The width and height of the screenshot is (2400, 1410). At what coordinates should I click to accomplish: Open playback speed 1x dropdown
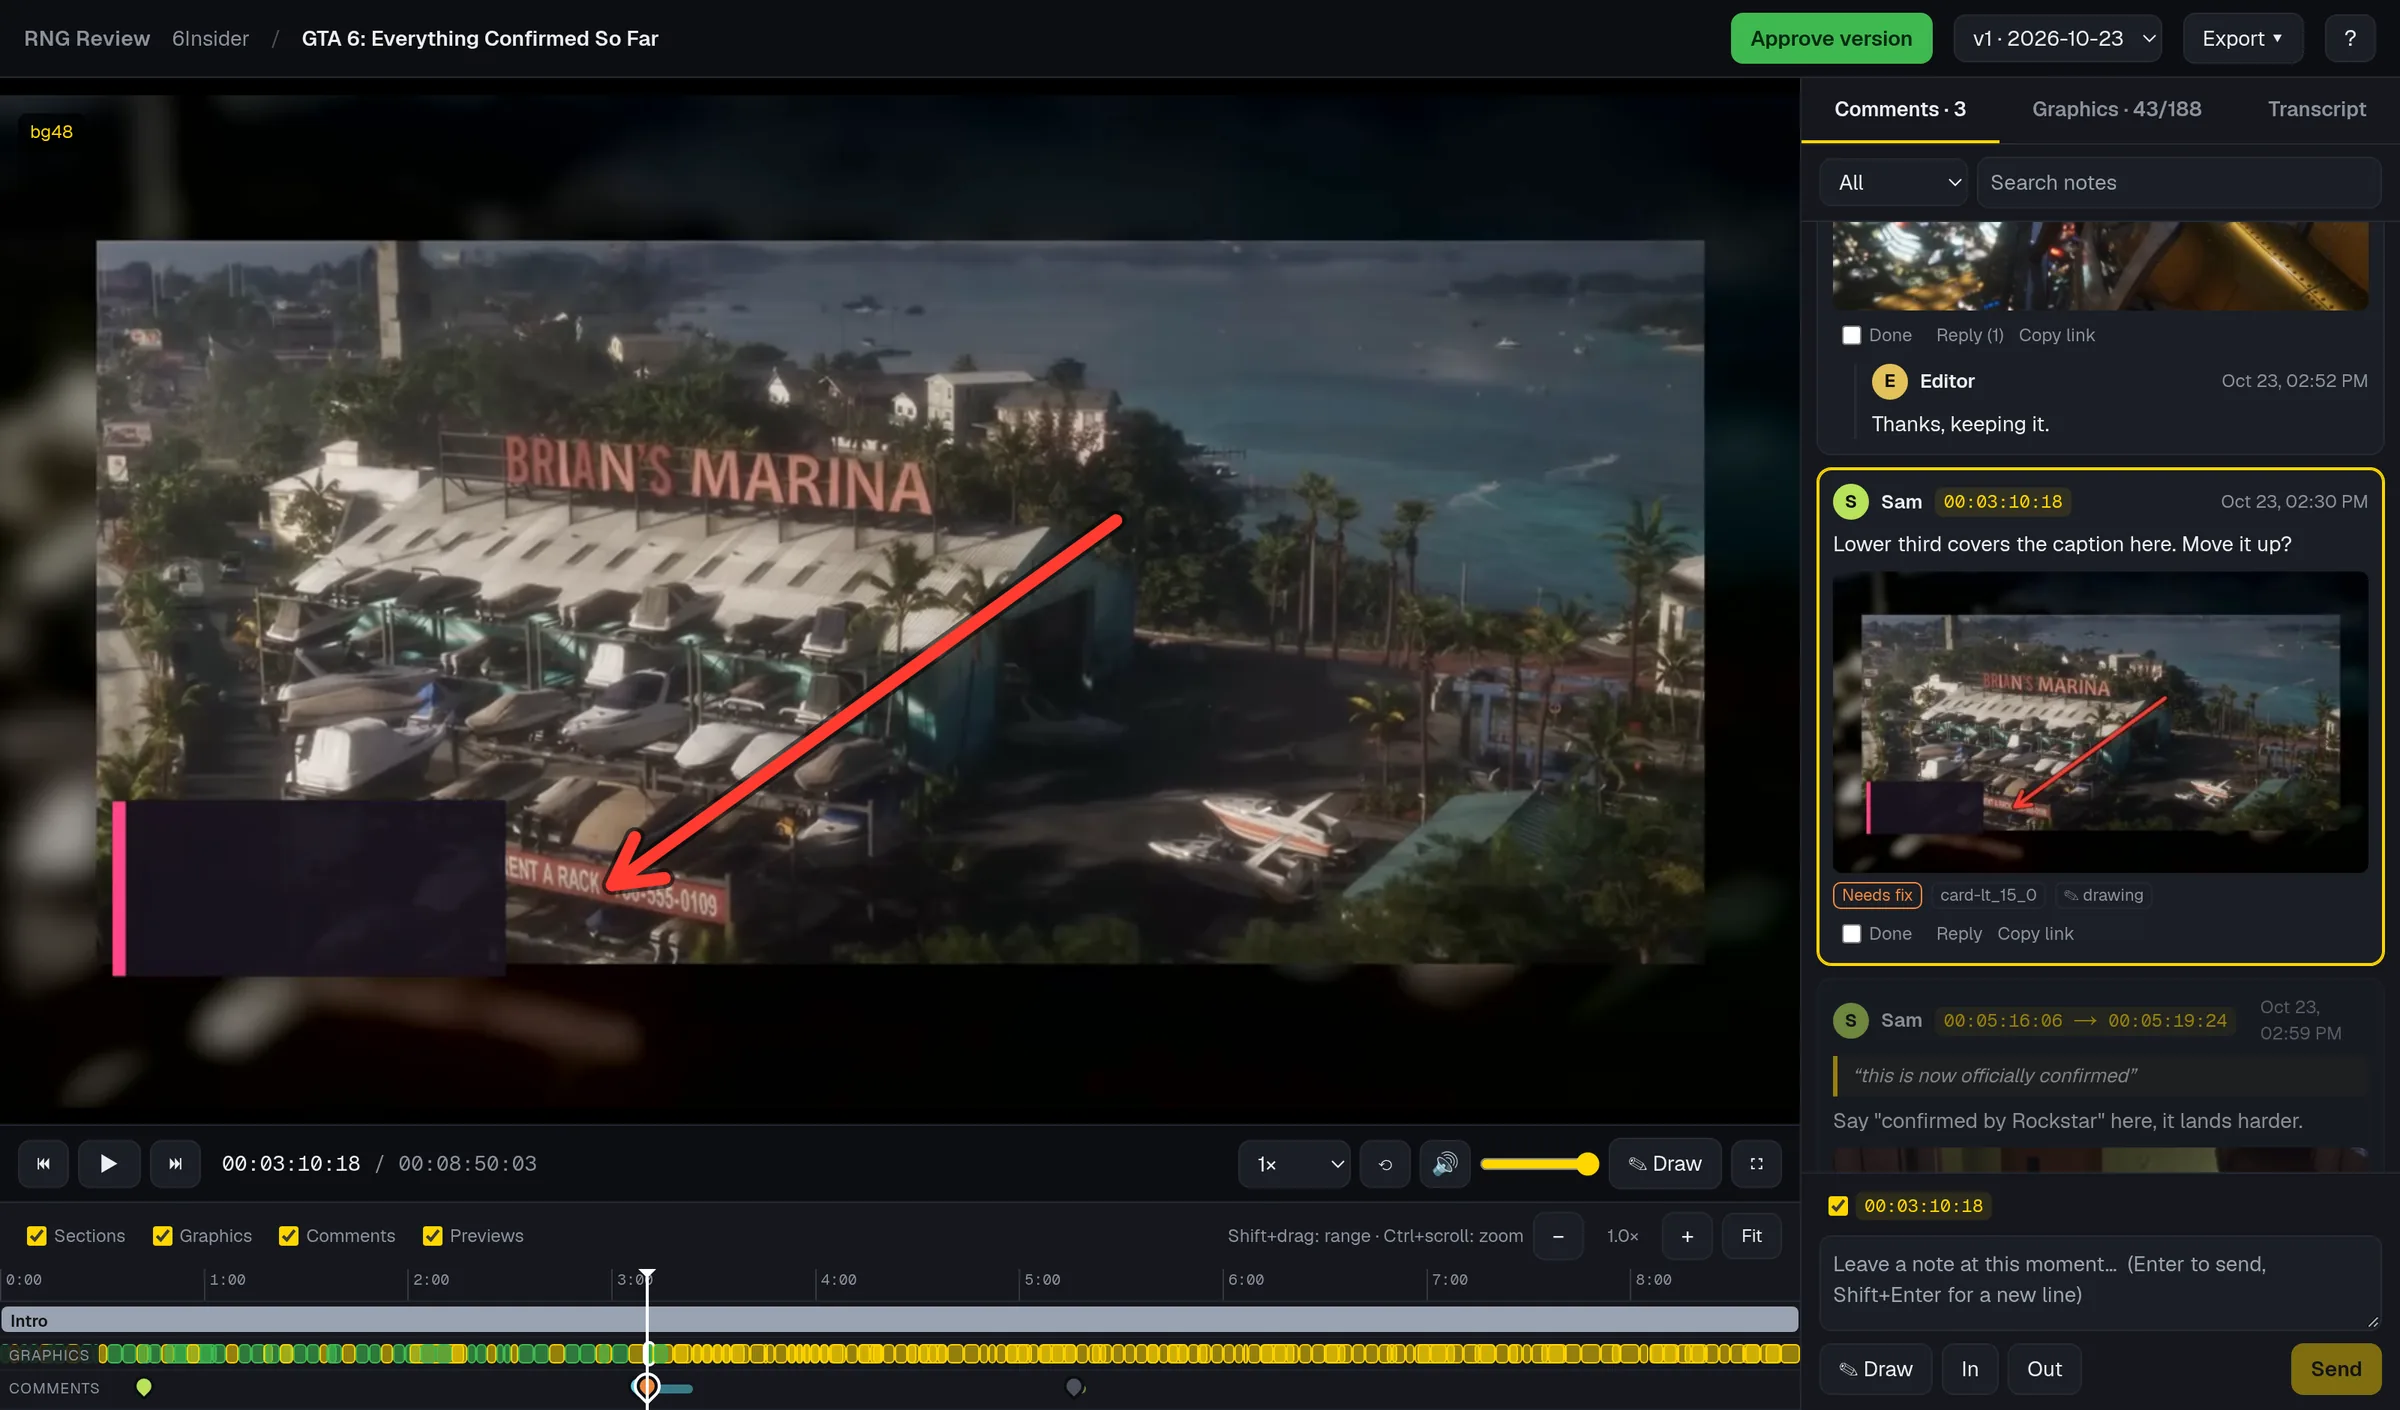[x=1294, y=1164]
